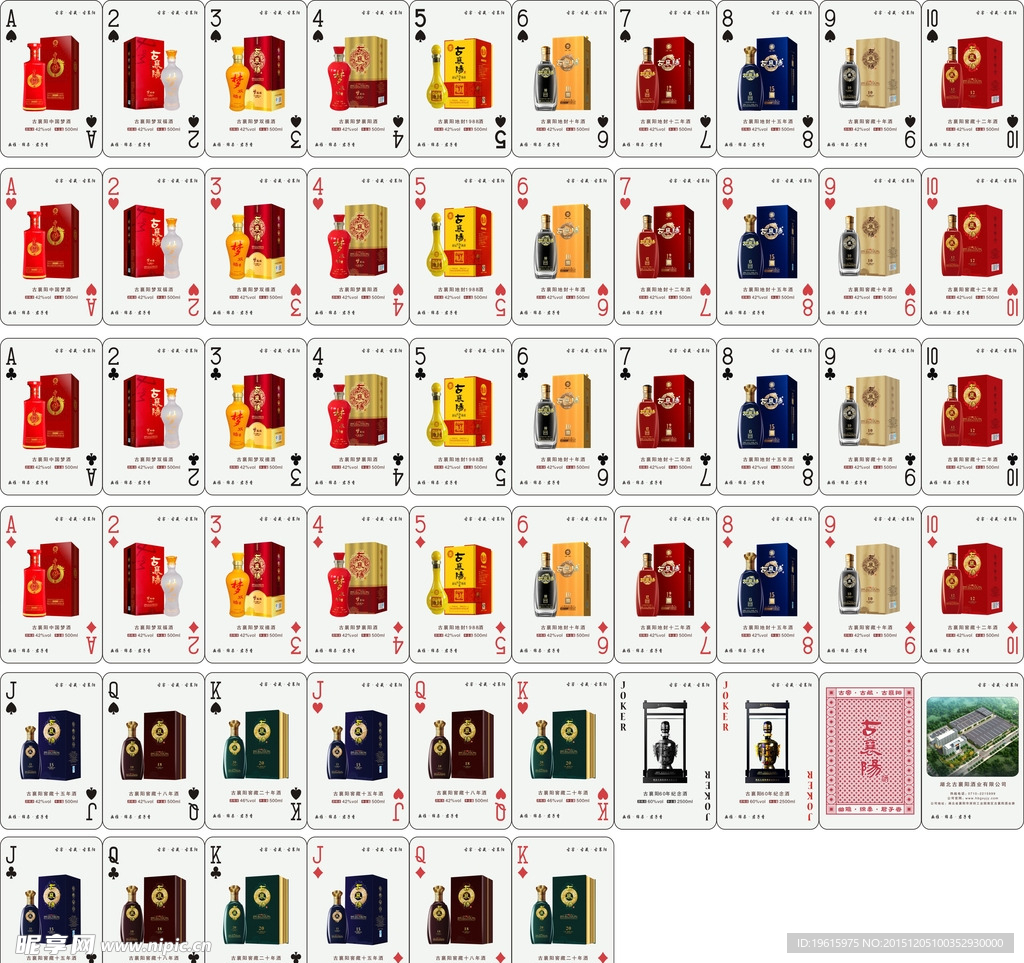Click the 10 of Spades card
Image resolution: width=1024 pixels, height=963 pixels.
click(973, 79)
